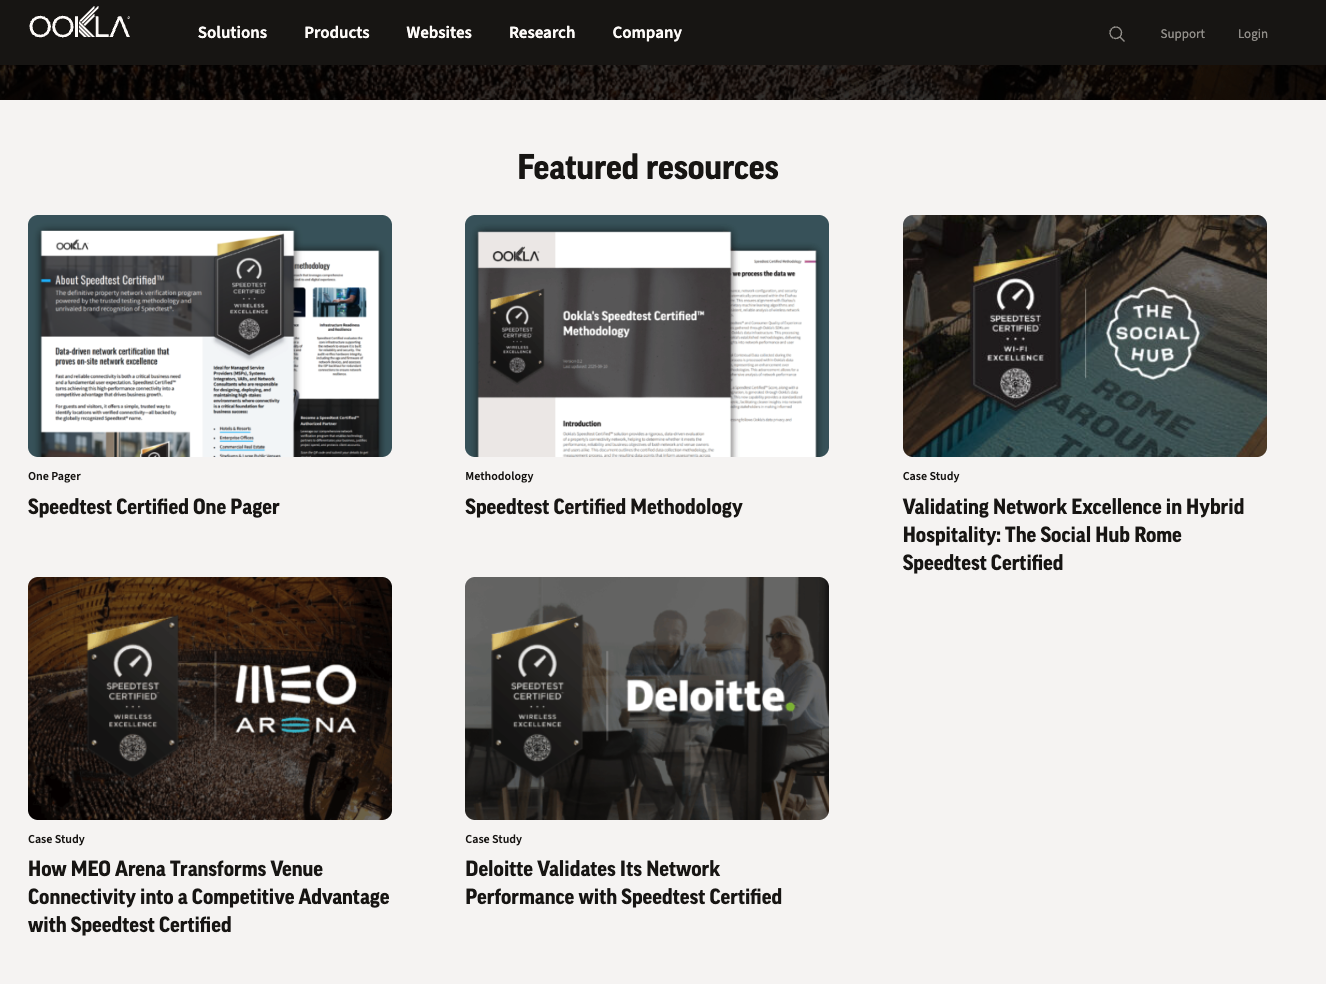Open the Speedtest Certified Methodology thumbnail
The width and height of the screenshot is (1326, 984).
(647, 336)
